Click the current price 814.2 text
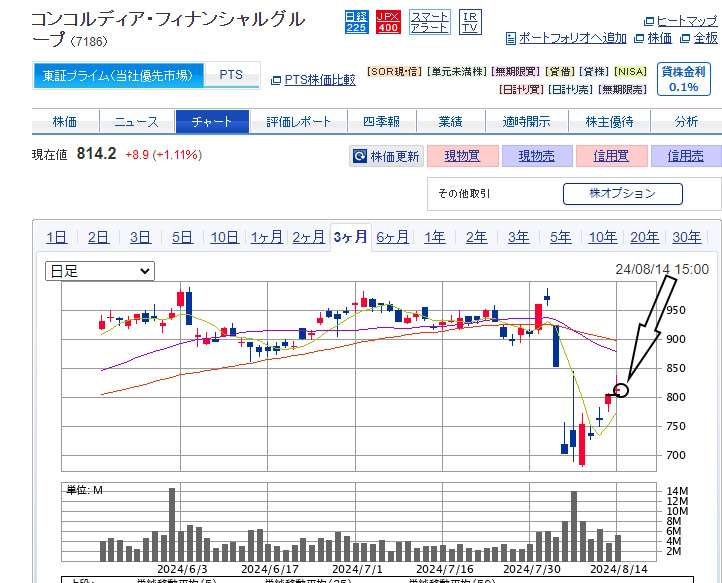 [96, 153]
